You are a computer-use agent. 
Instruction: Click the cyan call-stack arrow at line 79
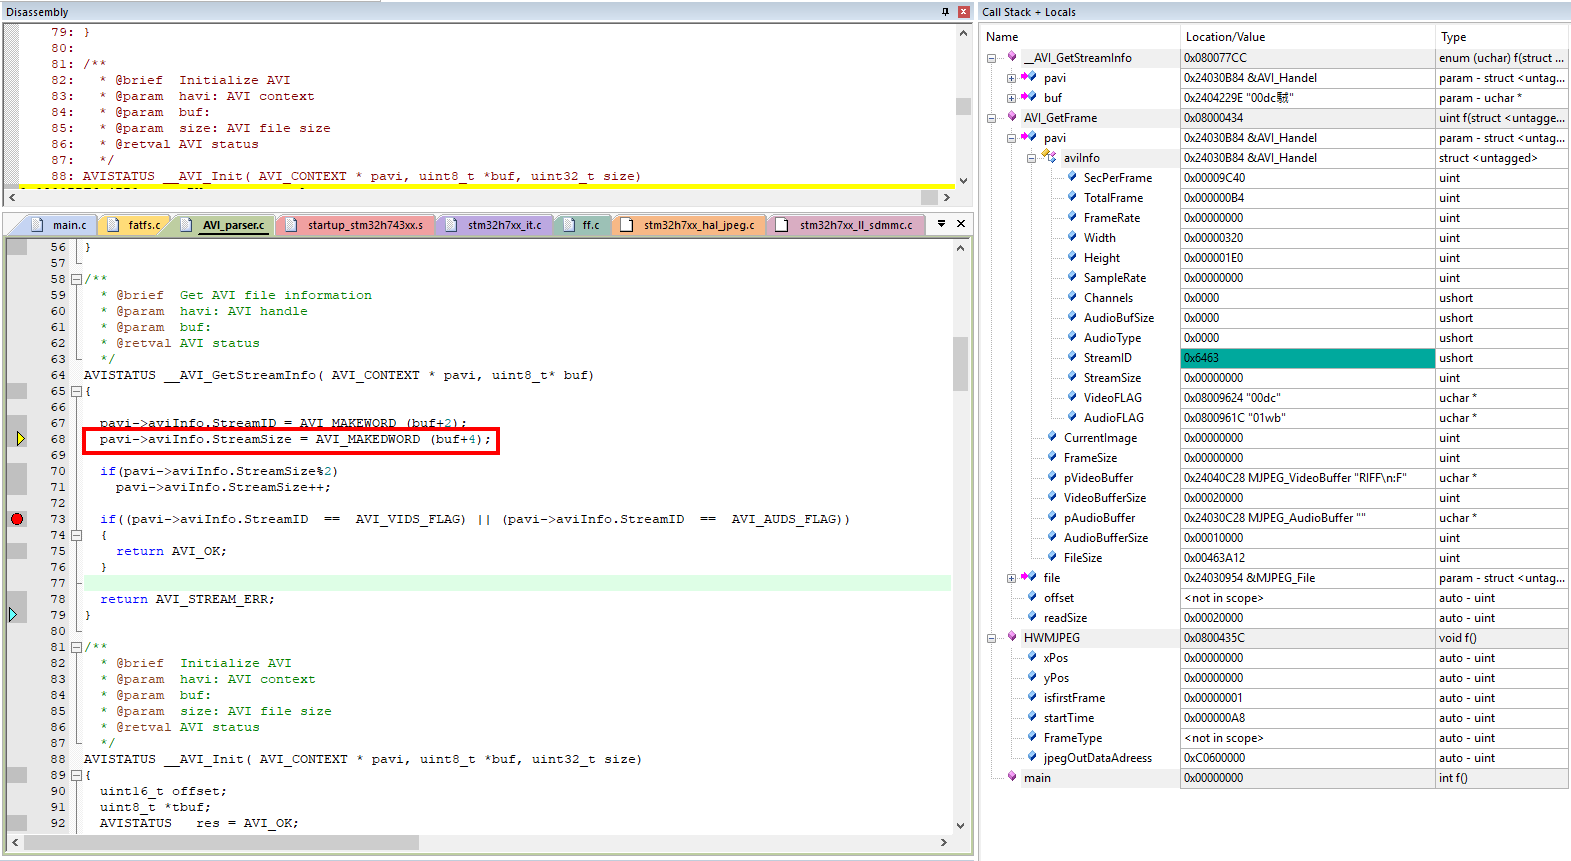(x=13, y=615)
